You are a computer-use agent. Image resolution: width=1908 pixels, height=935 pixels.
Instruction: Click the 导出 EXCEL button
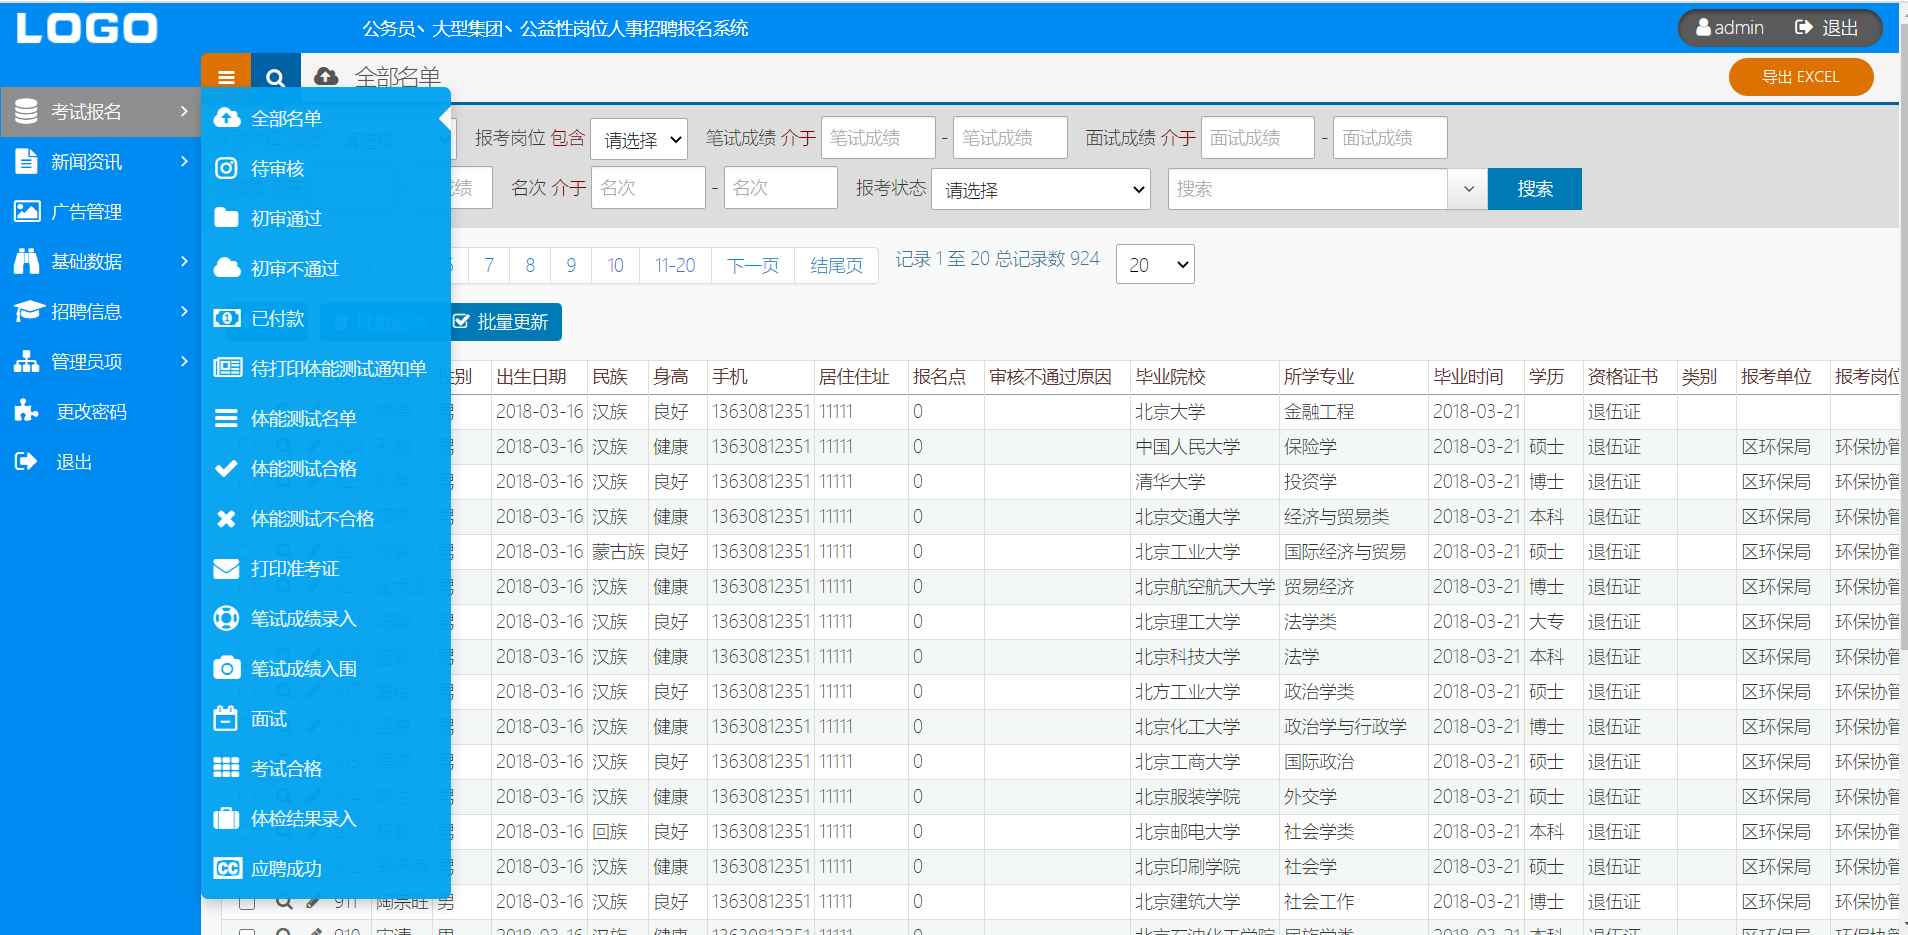click(1800, 77)
